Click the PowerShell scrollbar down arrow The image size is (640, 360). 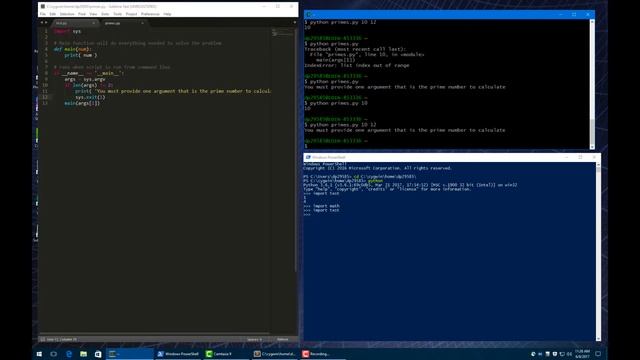coord(598,339)
